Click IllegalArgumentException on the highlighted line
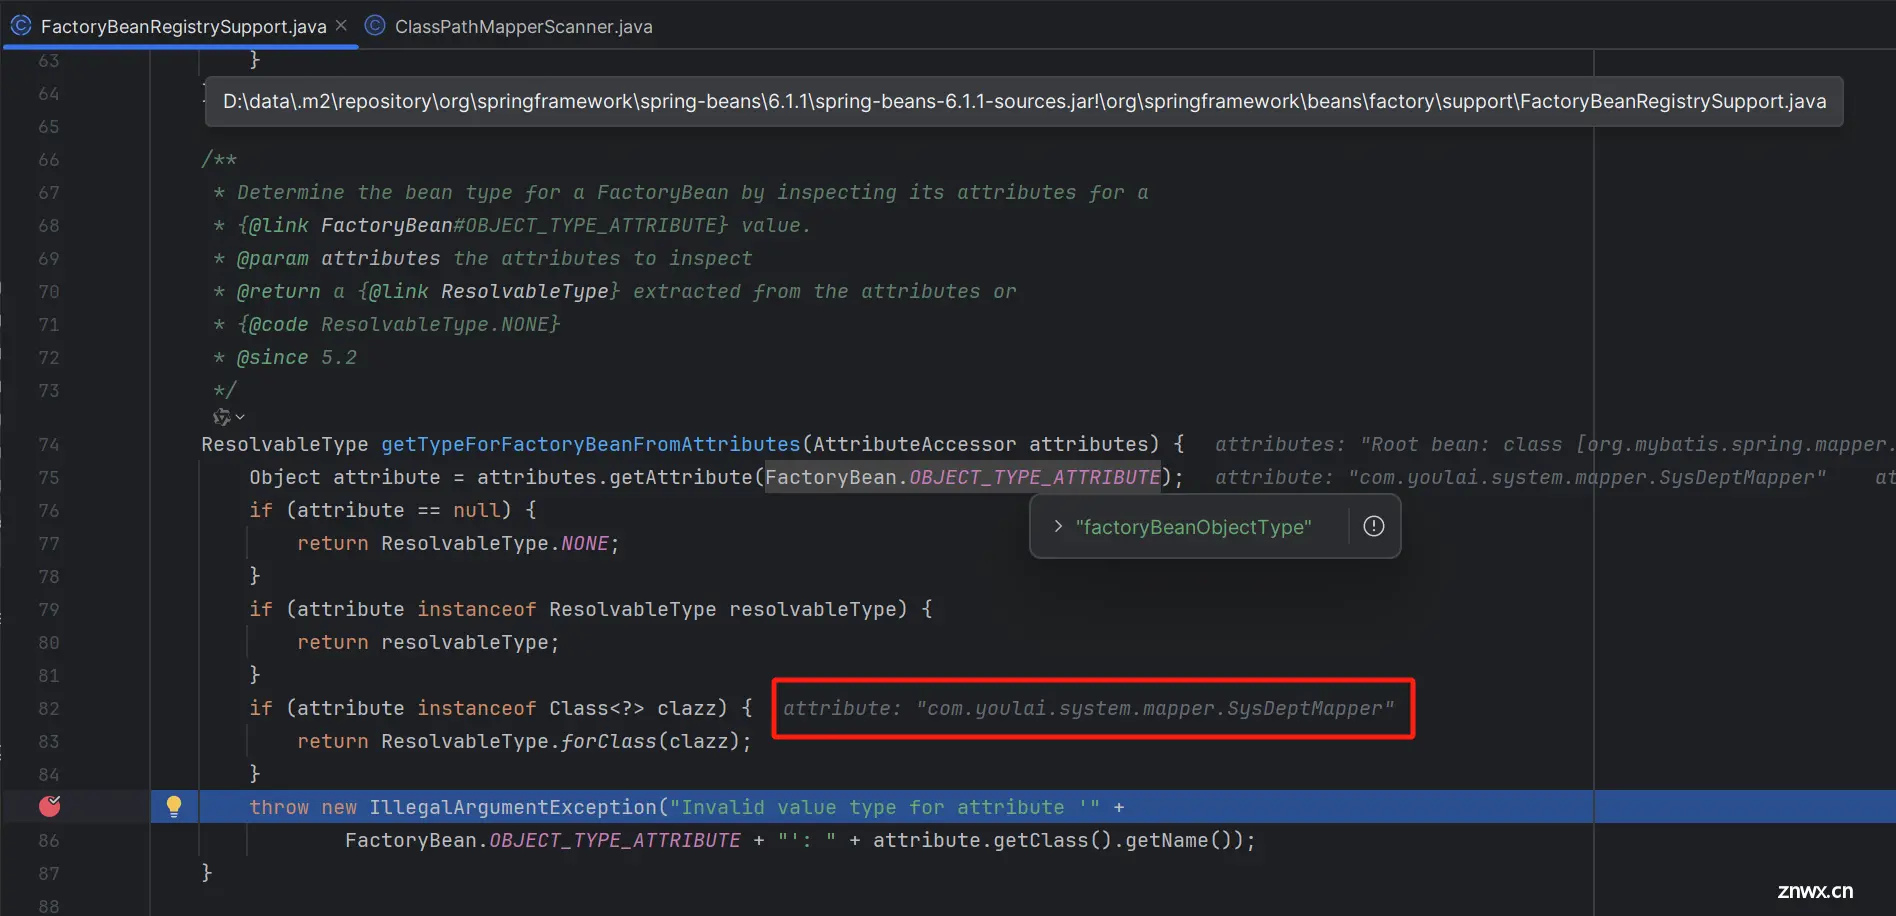Viewport: 1896px width, 916px height. coord(513,807)
